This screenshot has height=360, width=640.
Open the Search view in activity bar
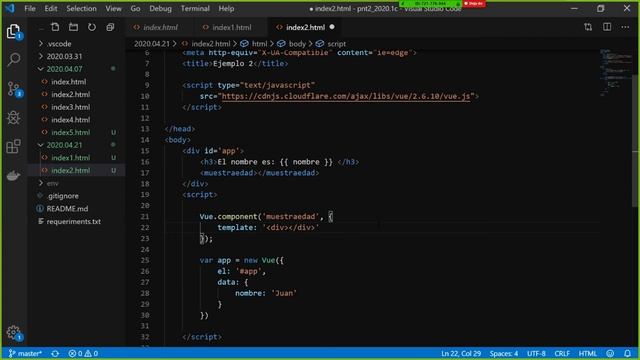(x=13, y=60)
